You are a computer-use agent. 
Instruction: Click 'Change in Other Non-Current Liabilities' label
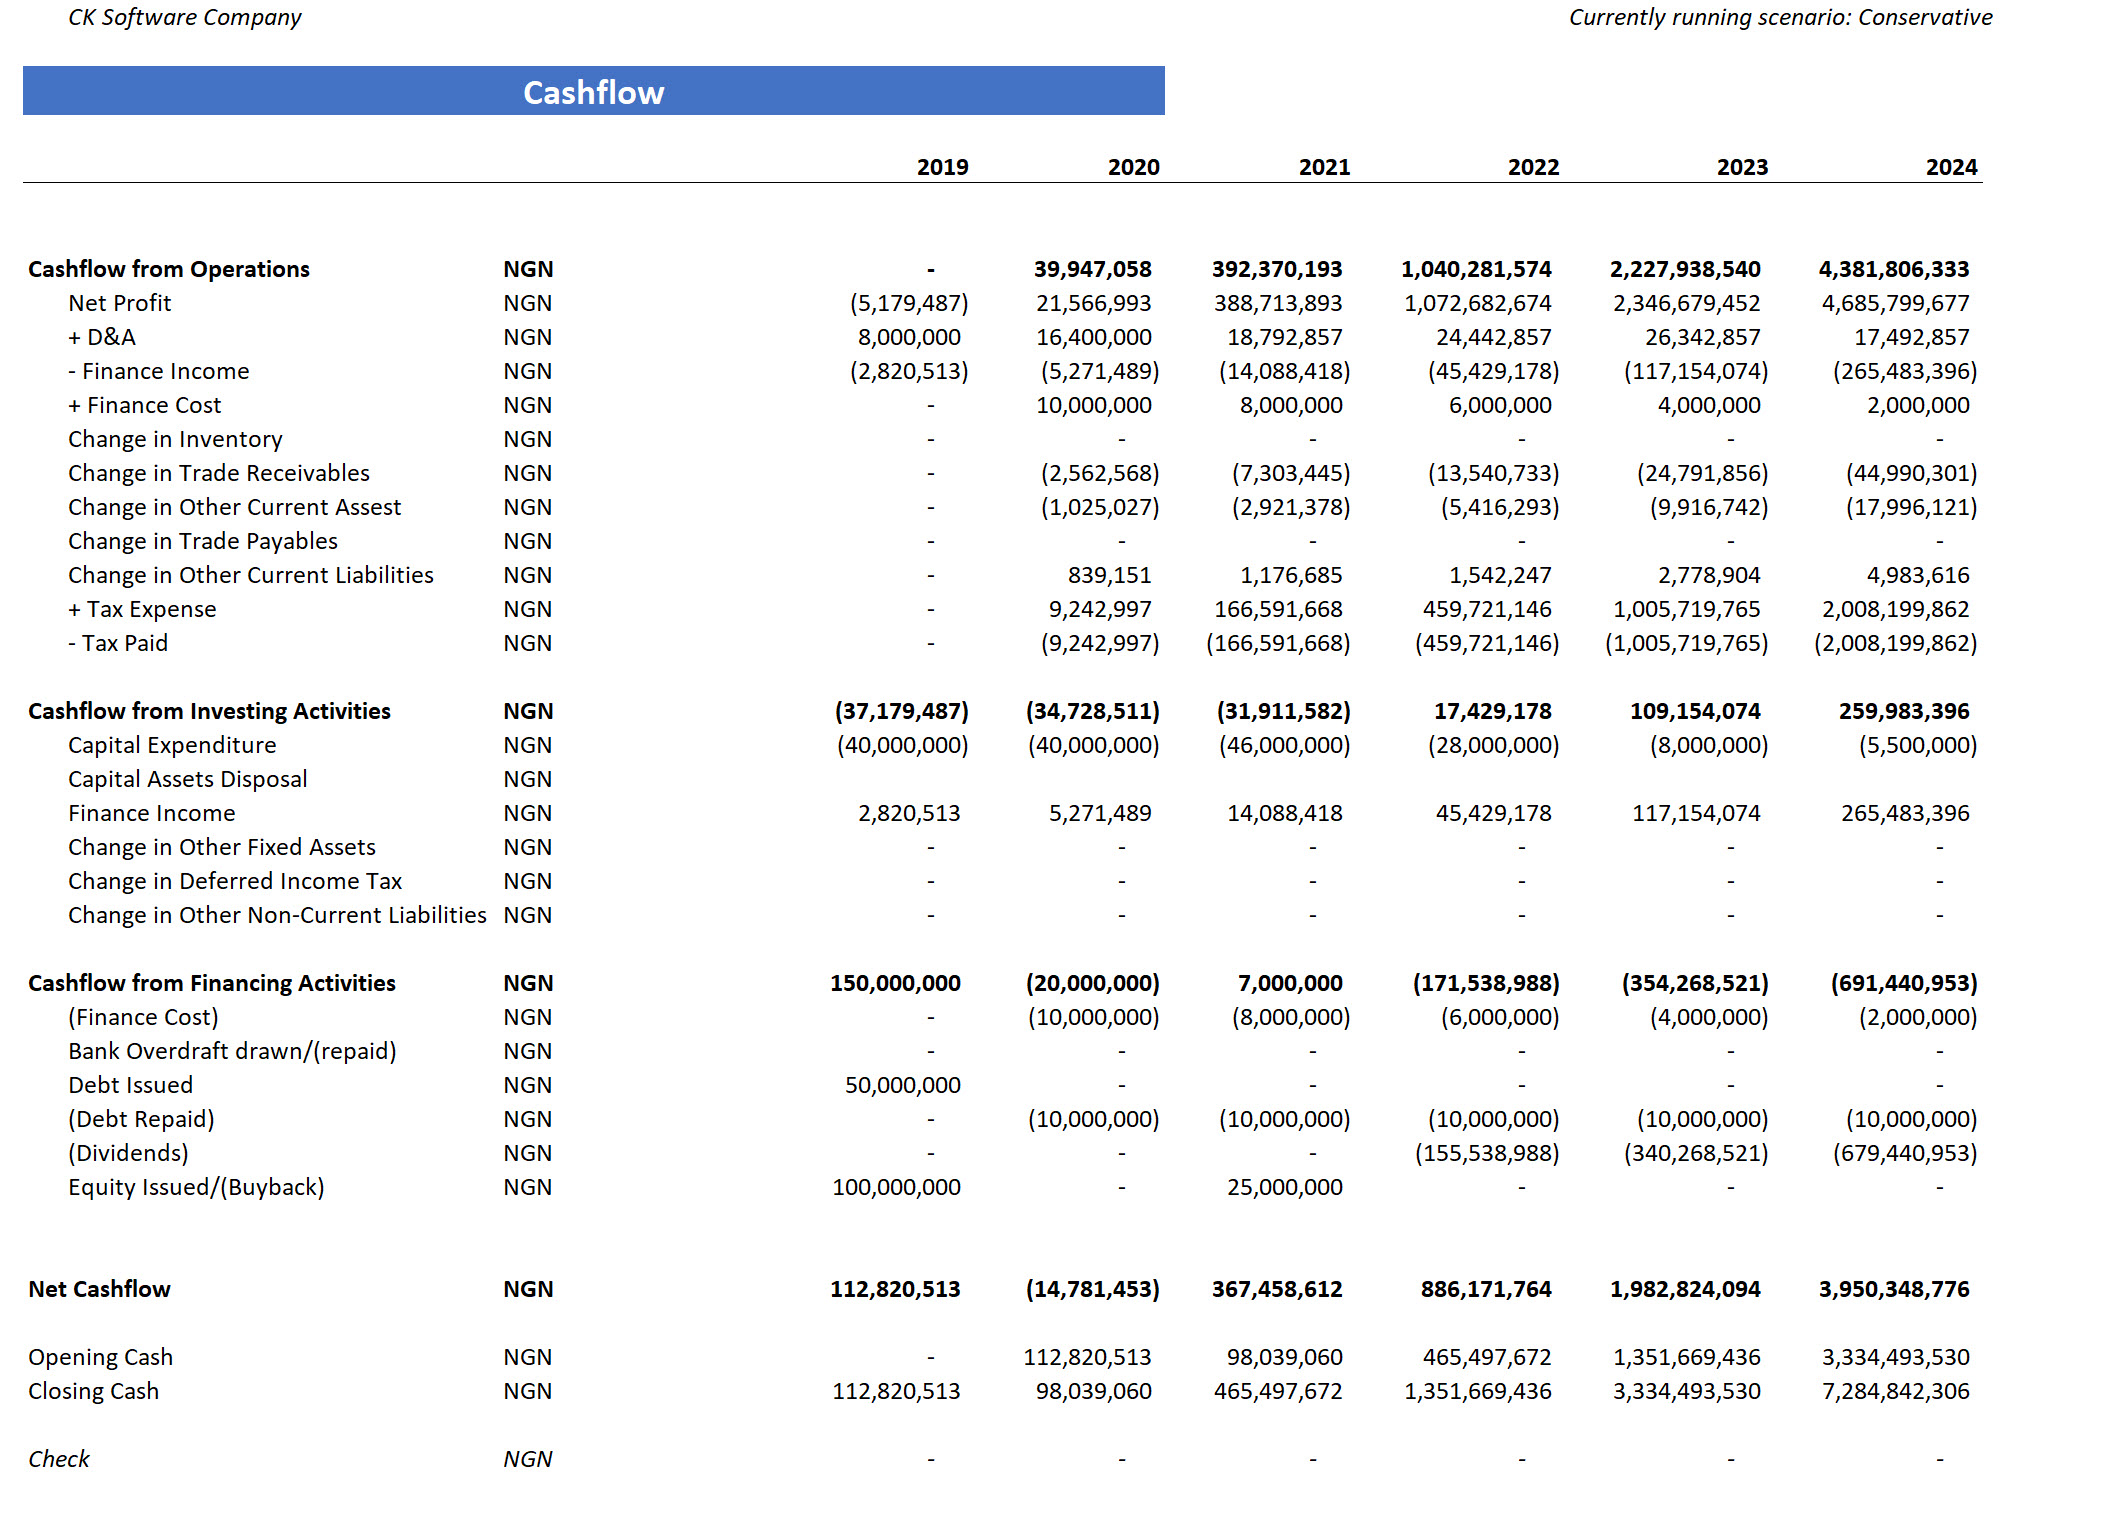coord(277,915)
